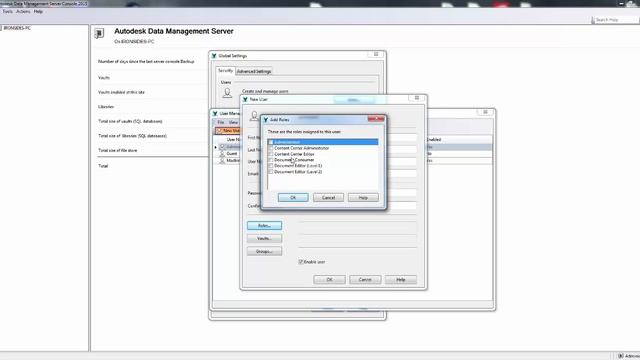Switch to Security tab in Global Settings

[225, 71]
